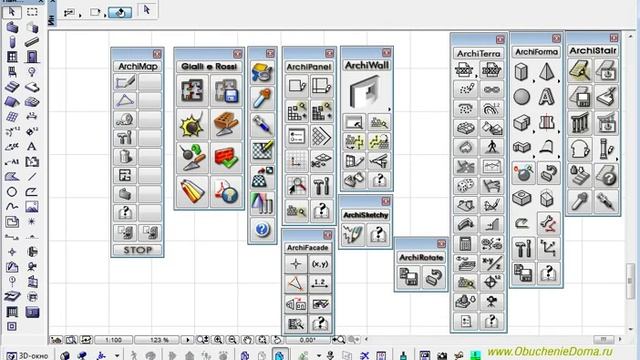This screenshot has height=360, width=640.
Task: Open the arrow next to zoom percentage
Action: click(188, 340)
